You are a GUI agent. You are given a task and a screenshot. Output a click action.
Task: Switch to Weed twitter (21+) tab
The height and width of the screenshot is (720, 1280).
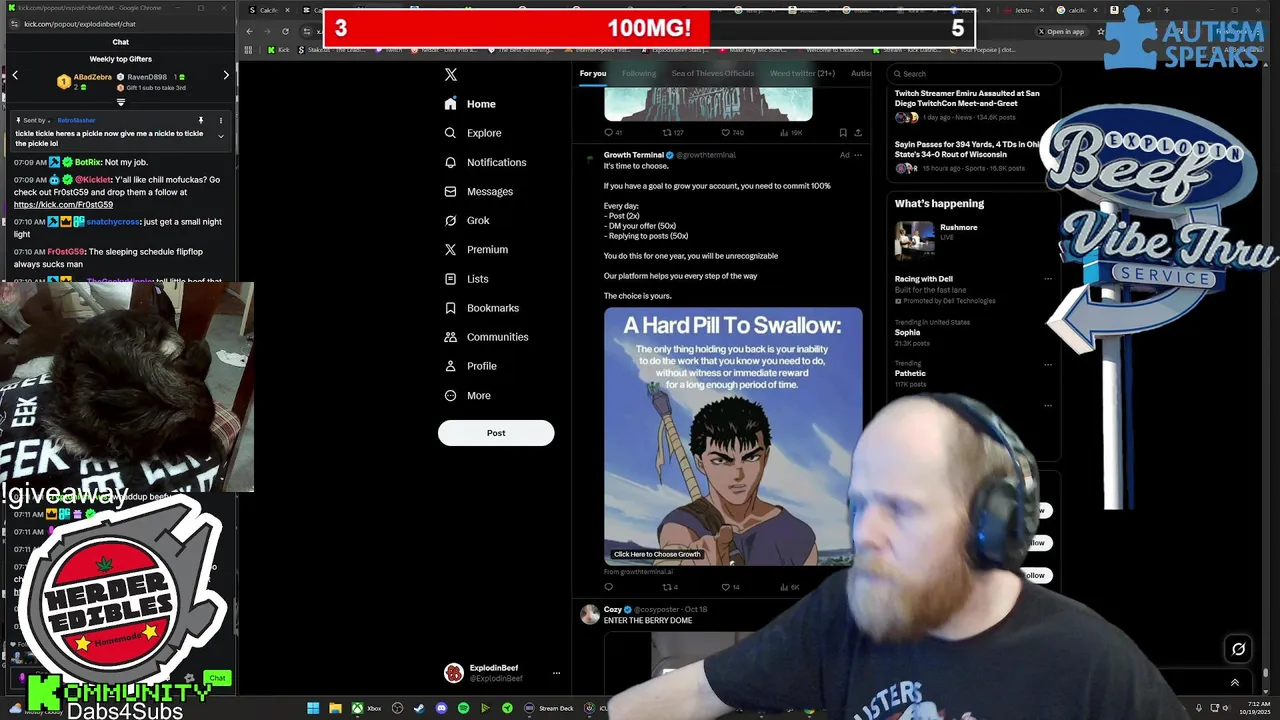tap(802, 73)
